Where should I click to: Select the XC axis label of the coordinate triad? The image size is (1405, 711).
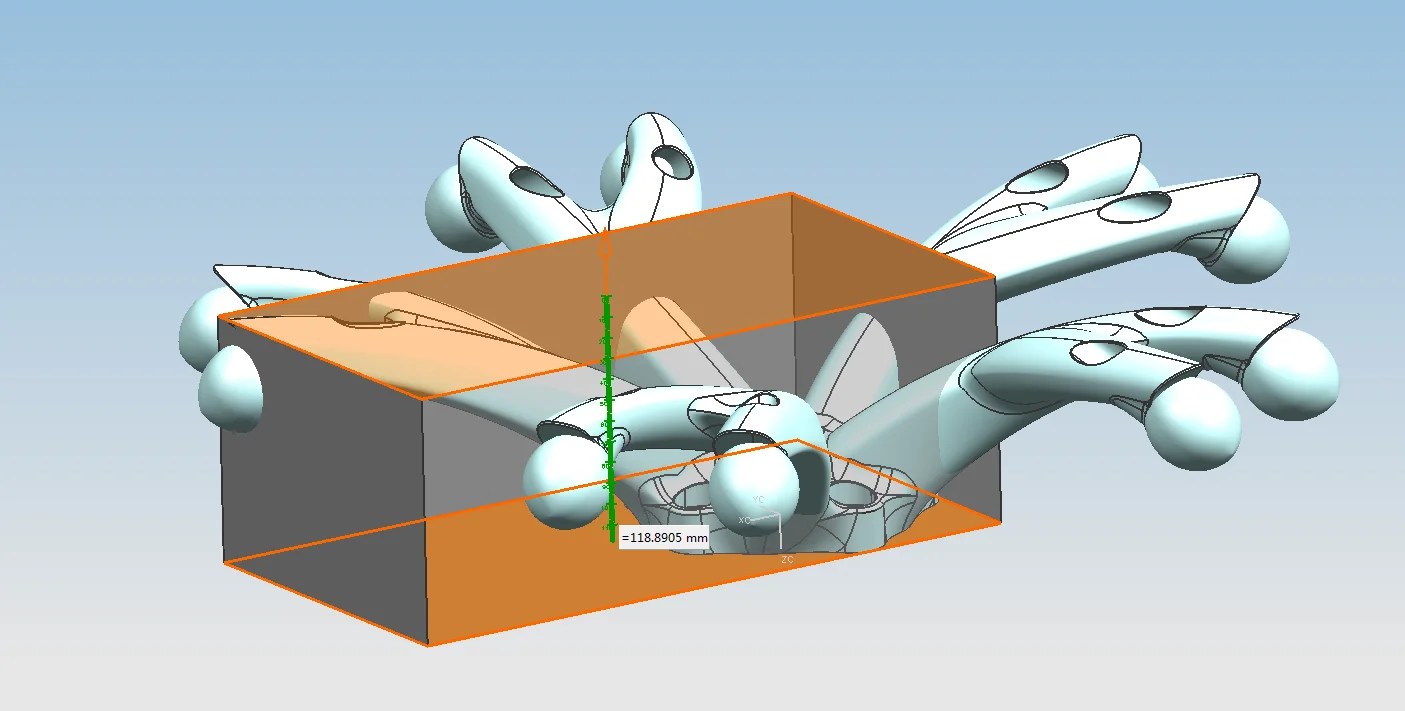point(744,520)
